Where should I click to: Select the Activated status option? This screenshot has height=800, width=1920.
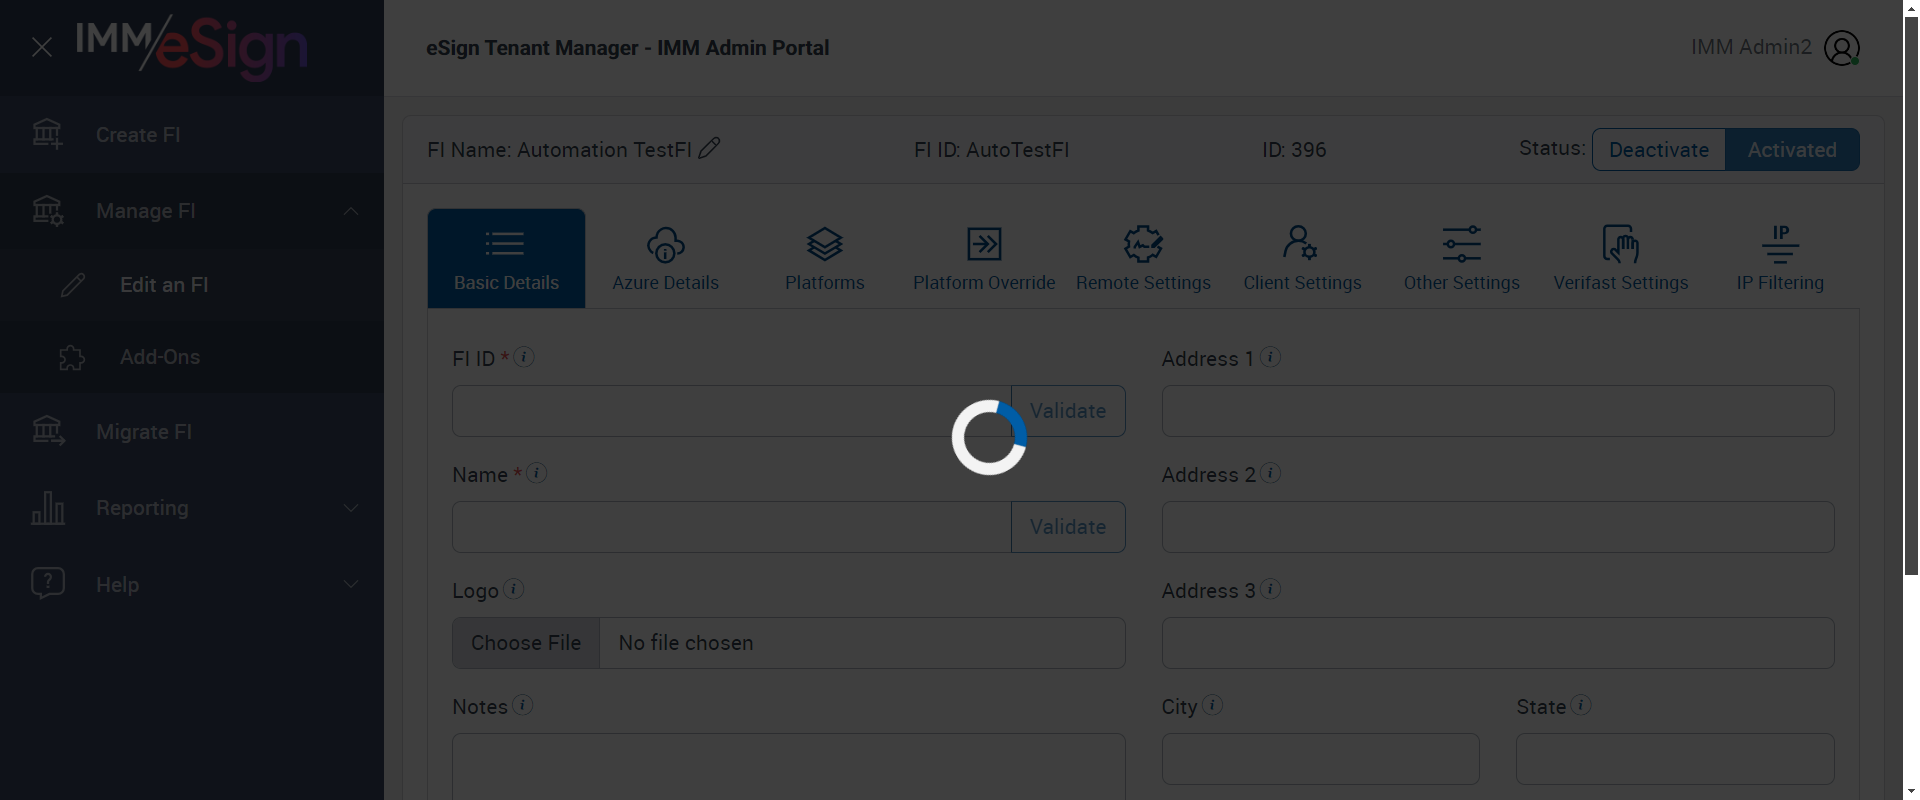point(1792,150)
